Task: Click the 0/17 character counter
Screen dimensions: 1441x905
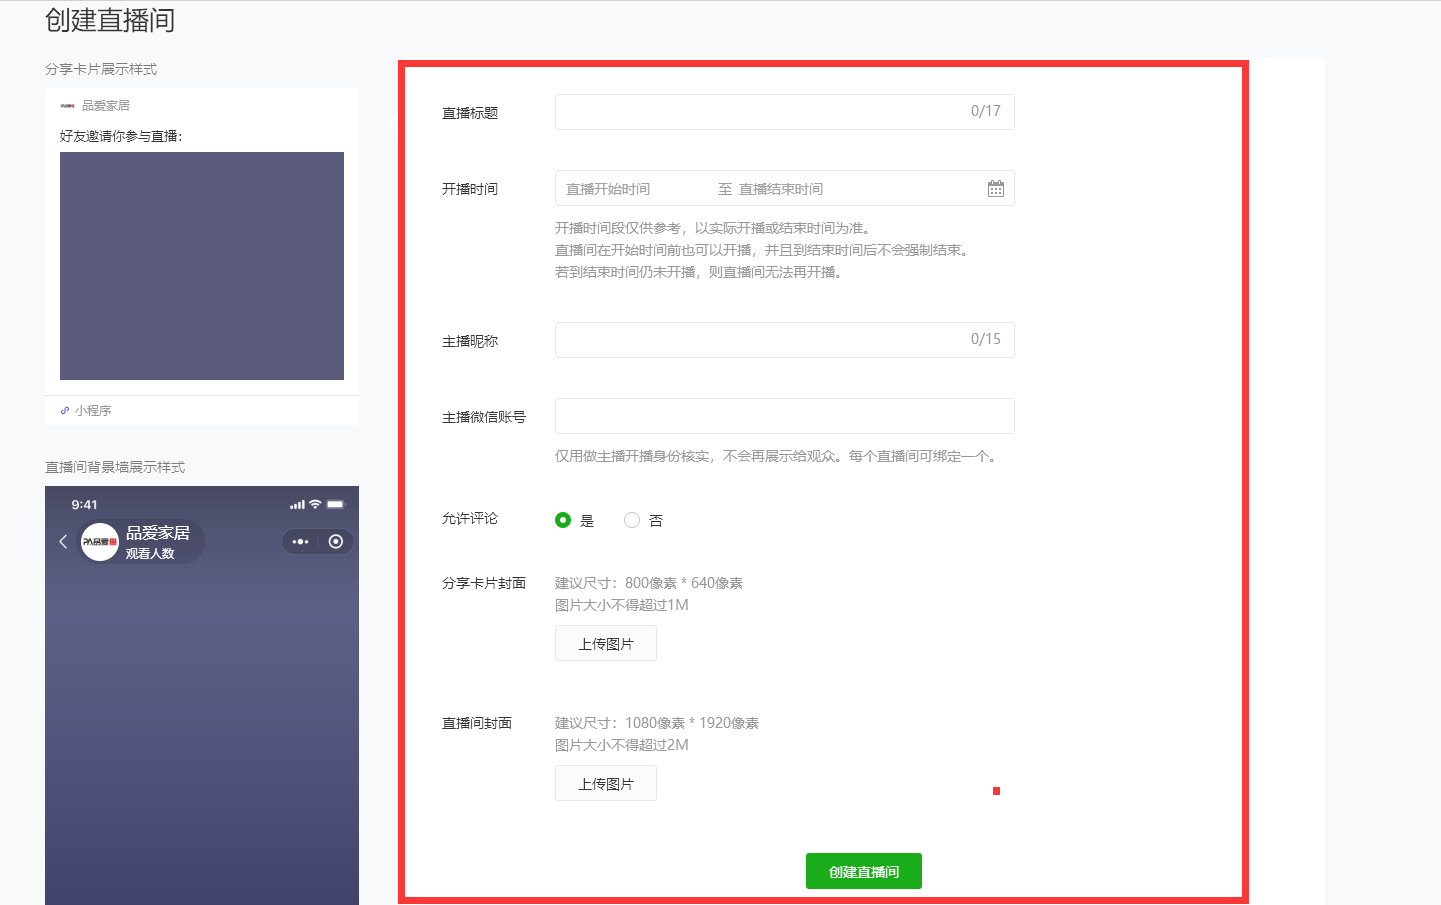Action: (x=986, y=111)
